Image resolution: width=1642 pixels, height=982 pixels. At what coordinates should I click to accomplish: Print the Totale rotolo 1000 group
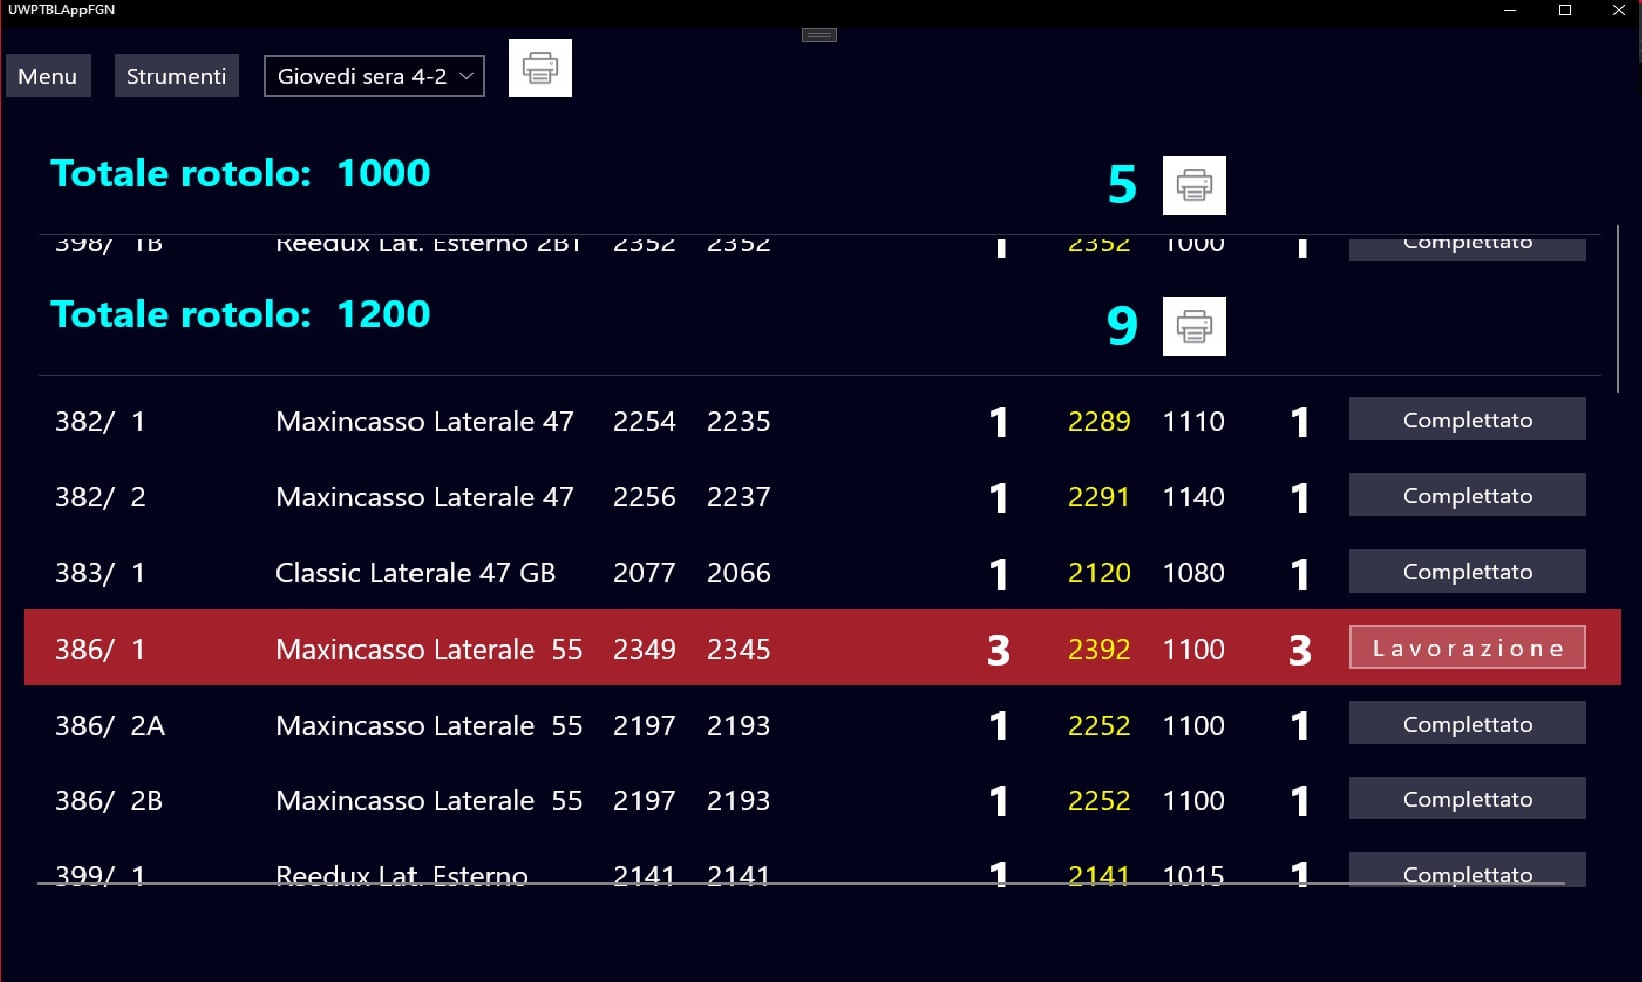pyautogui.click(x=1194, y=185)
